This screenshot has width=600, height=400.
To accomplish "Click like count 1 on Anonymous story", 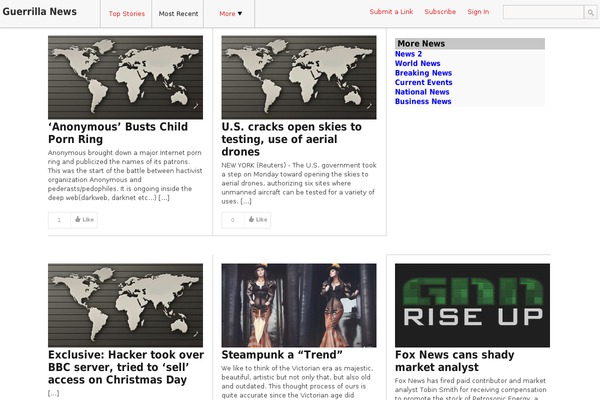I will [x=59, y=220].
